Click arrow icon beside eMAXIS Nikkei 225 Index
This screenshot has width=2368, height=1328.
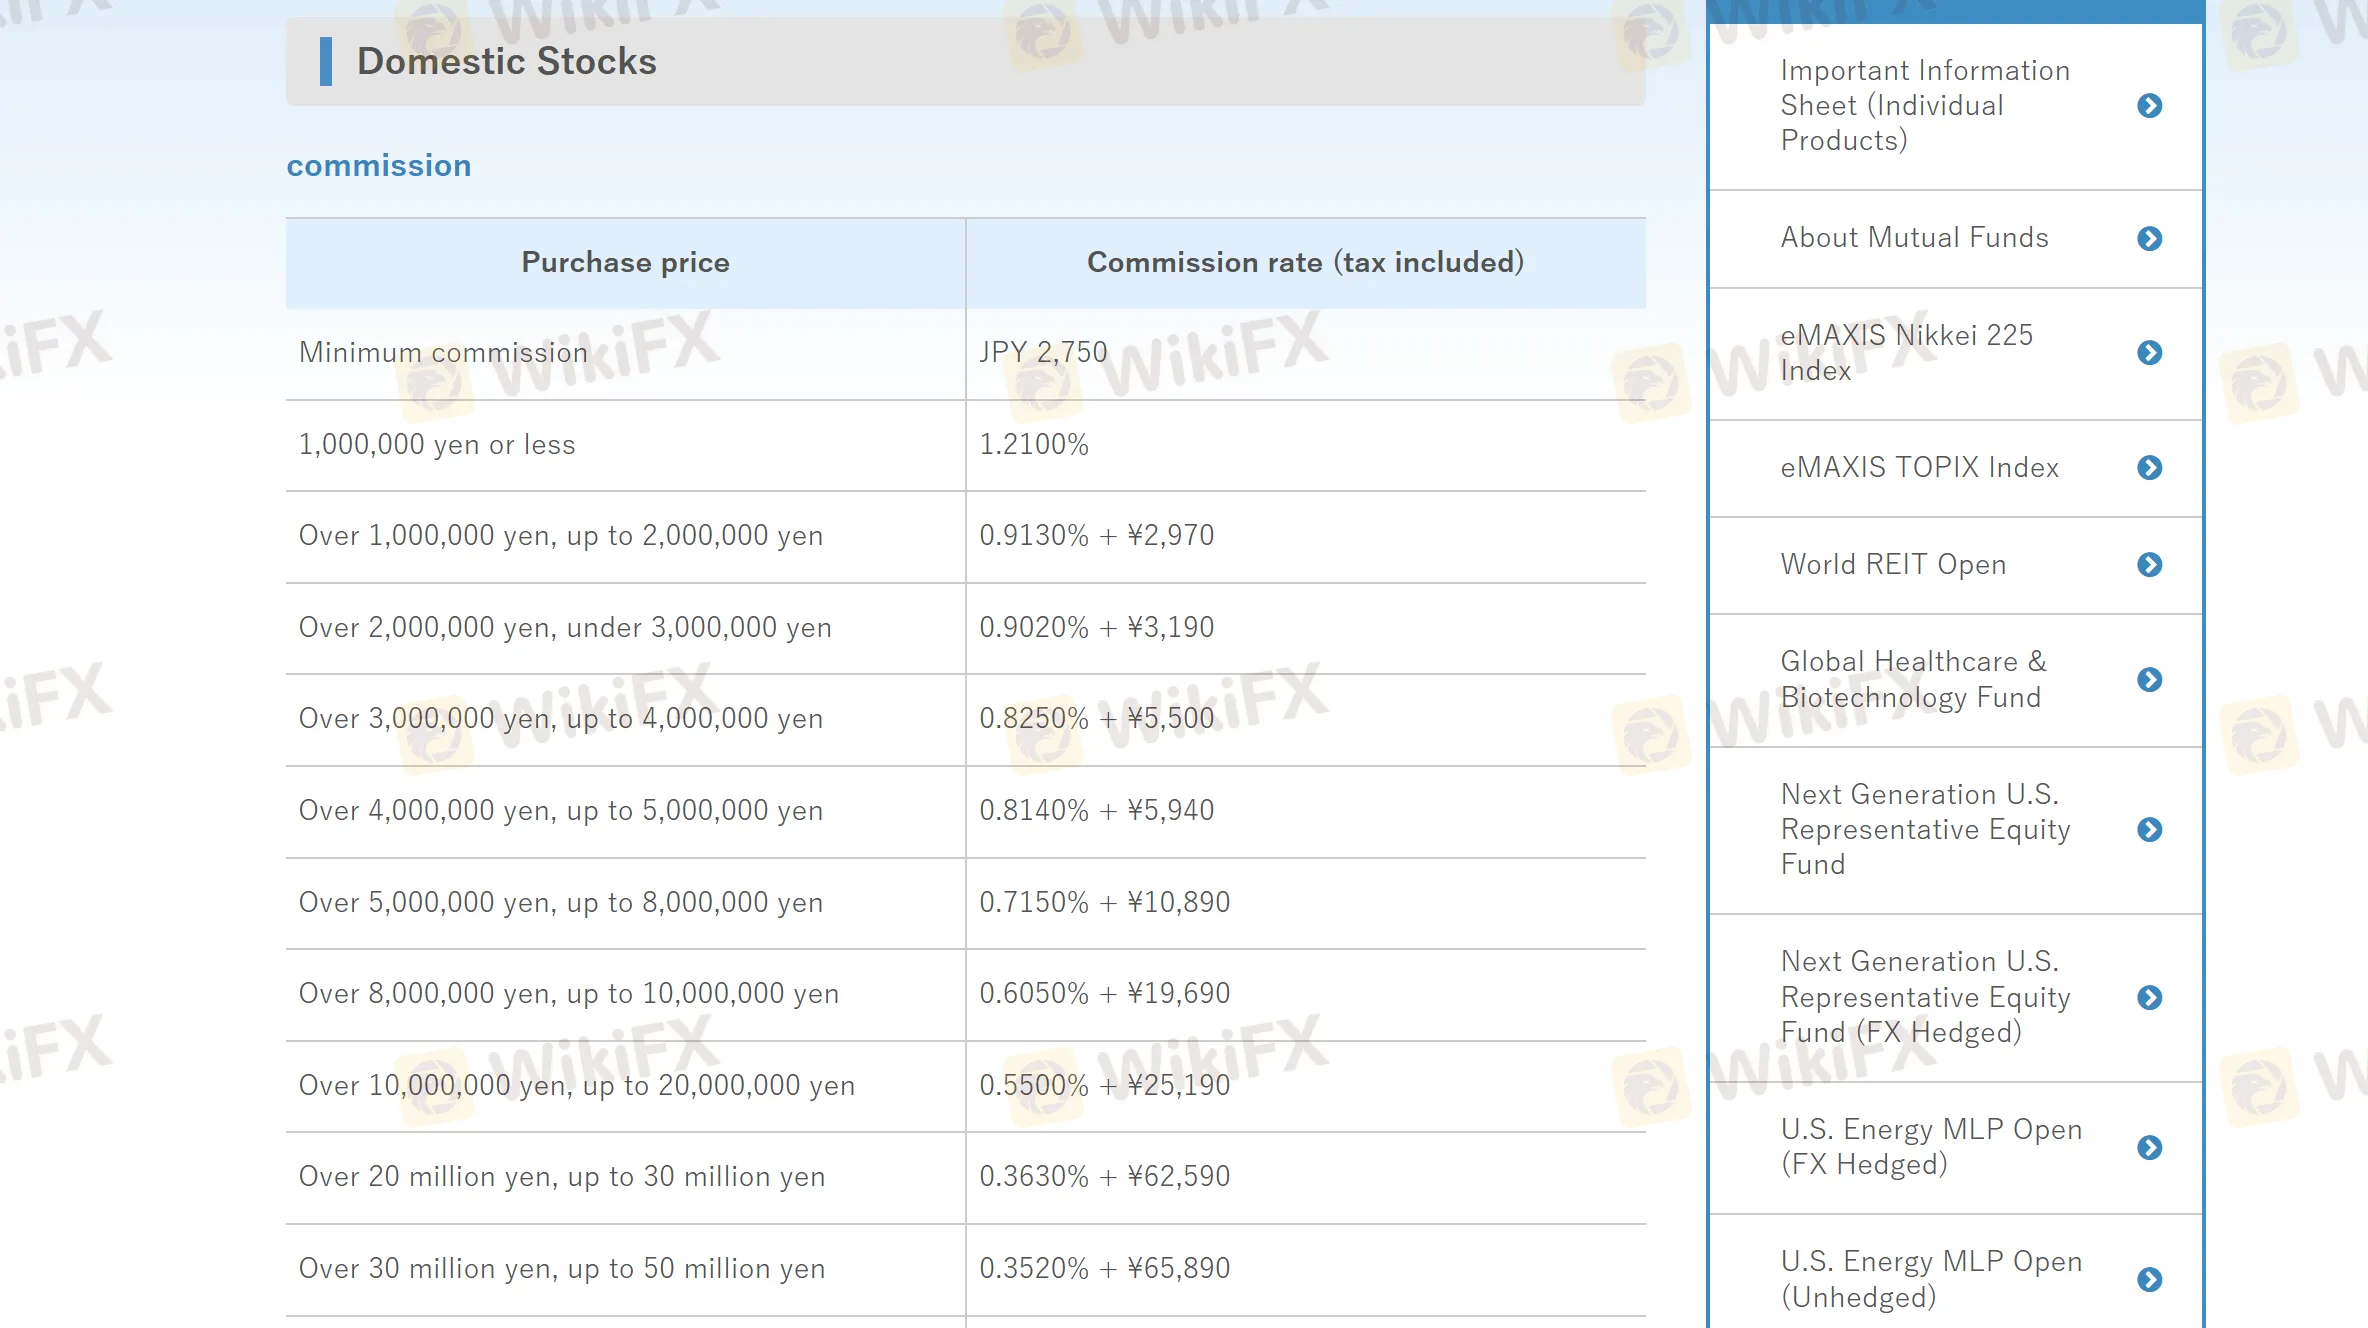coord(2149,353)
